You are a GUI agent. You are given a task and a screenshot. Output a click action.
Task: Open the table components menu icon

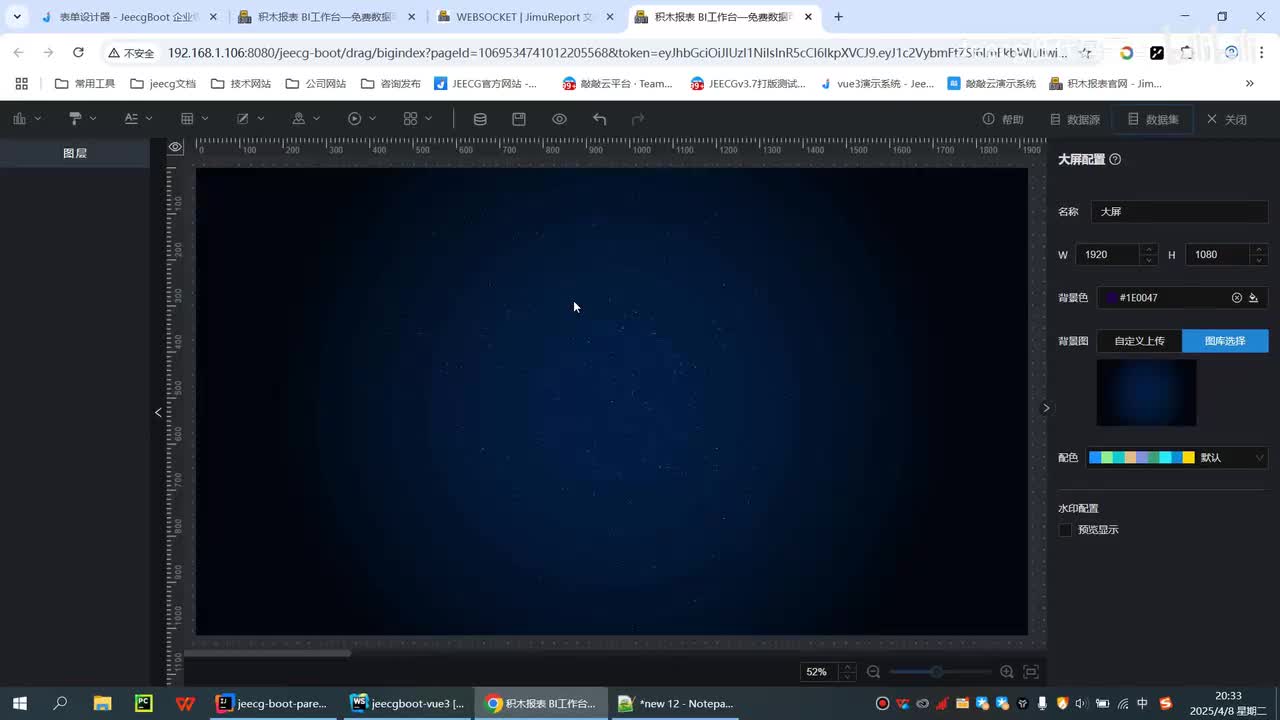[187, 119]
